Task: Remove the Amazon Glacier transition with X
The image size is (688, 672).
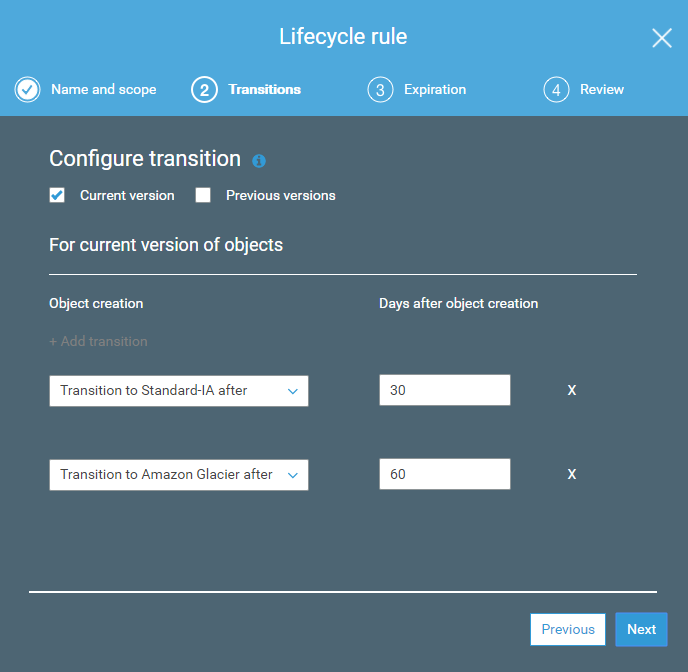Action: pos(572,474)
